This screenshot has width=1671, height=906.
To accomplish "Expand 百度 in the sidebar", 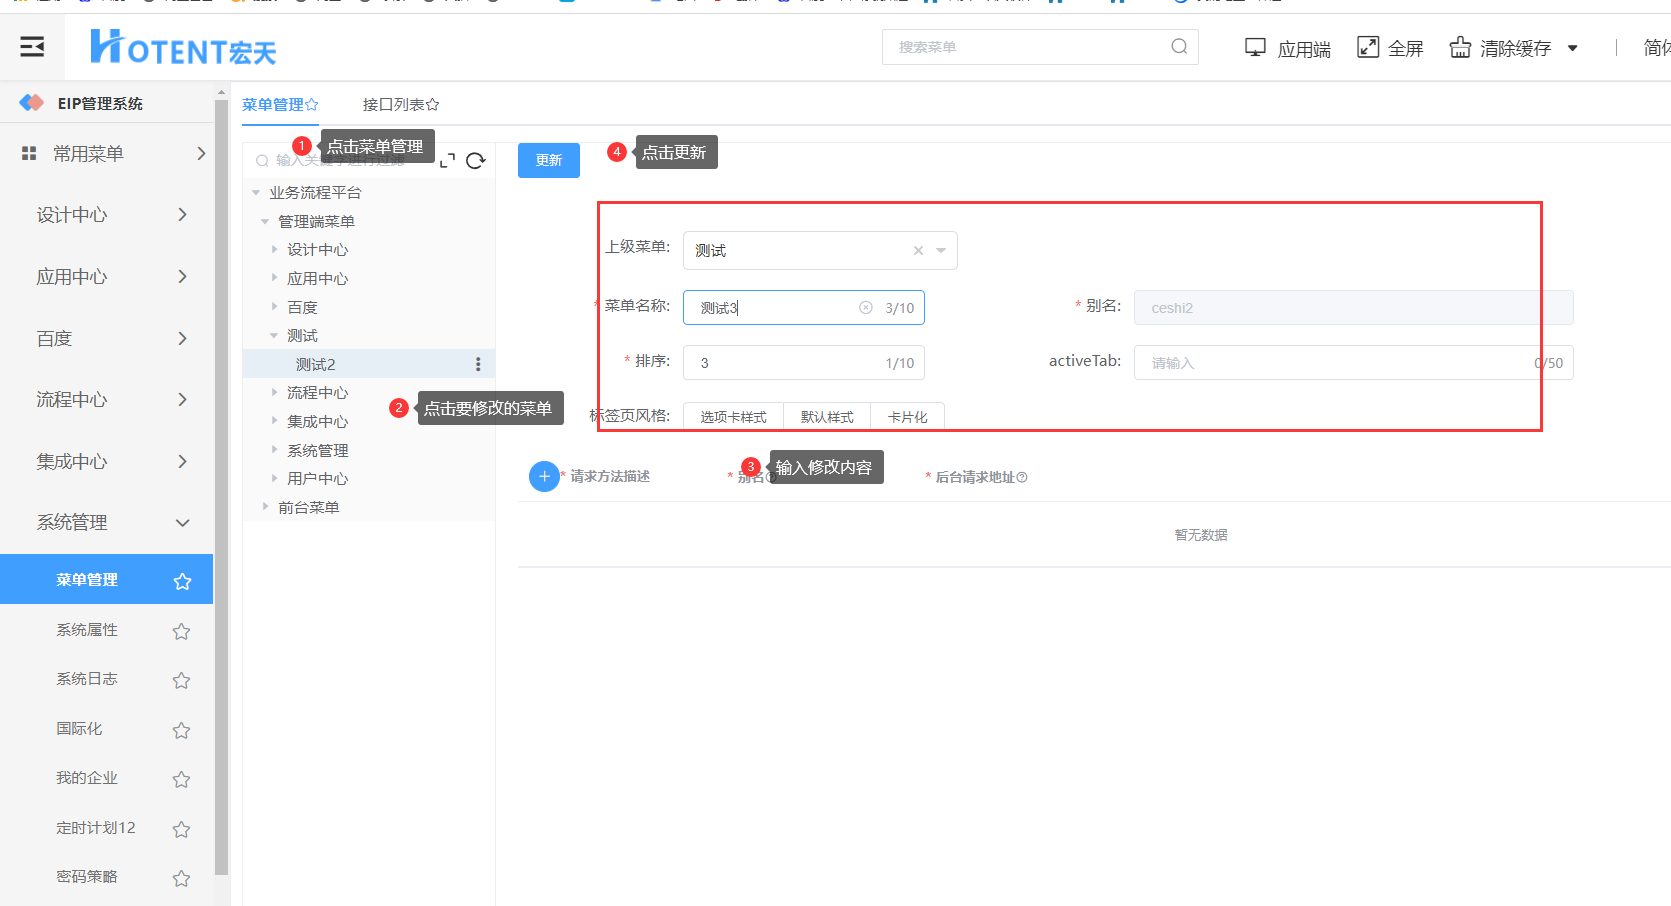I will [x=182, y=338].
